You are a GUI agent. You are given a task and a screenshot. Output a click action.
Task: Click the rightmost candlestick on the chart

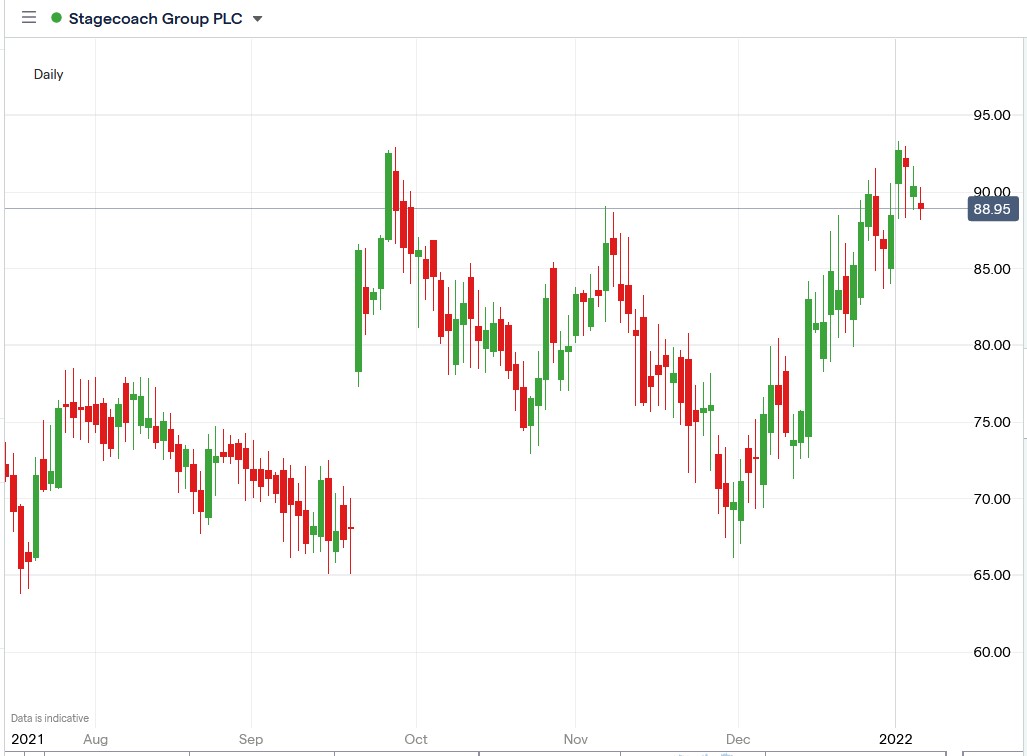pos(920,207)
